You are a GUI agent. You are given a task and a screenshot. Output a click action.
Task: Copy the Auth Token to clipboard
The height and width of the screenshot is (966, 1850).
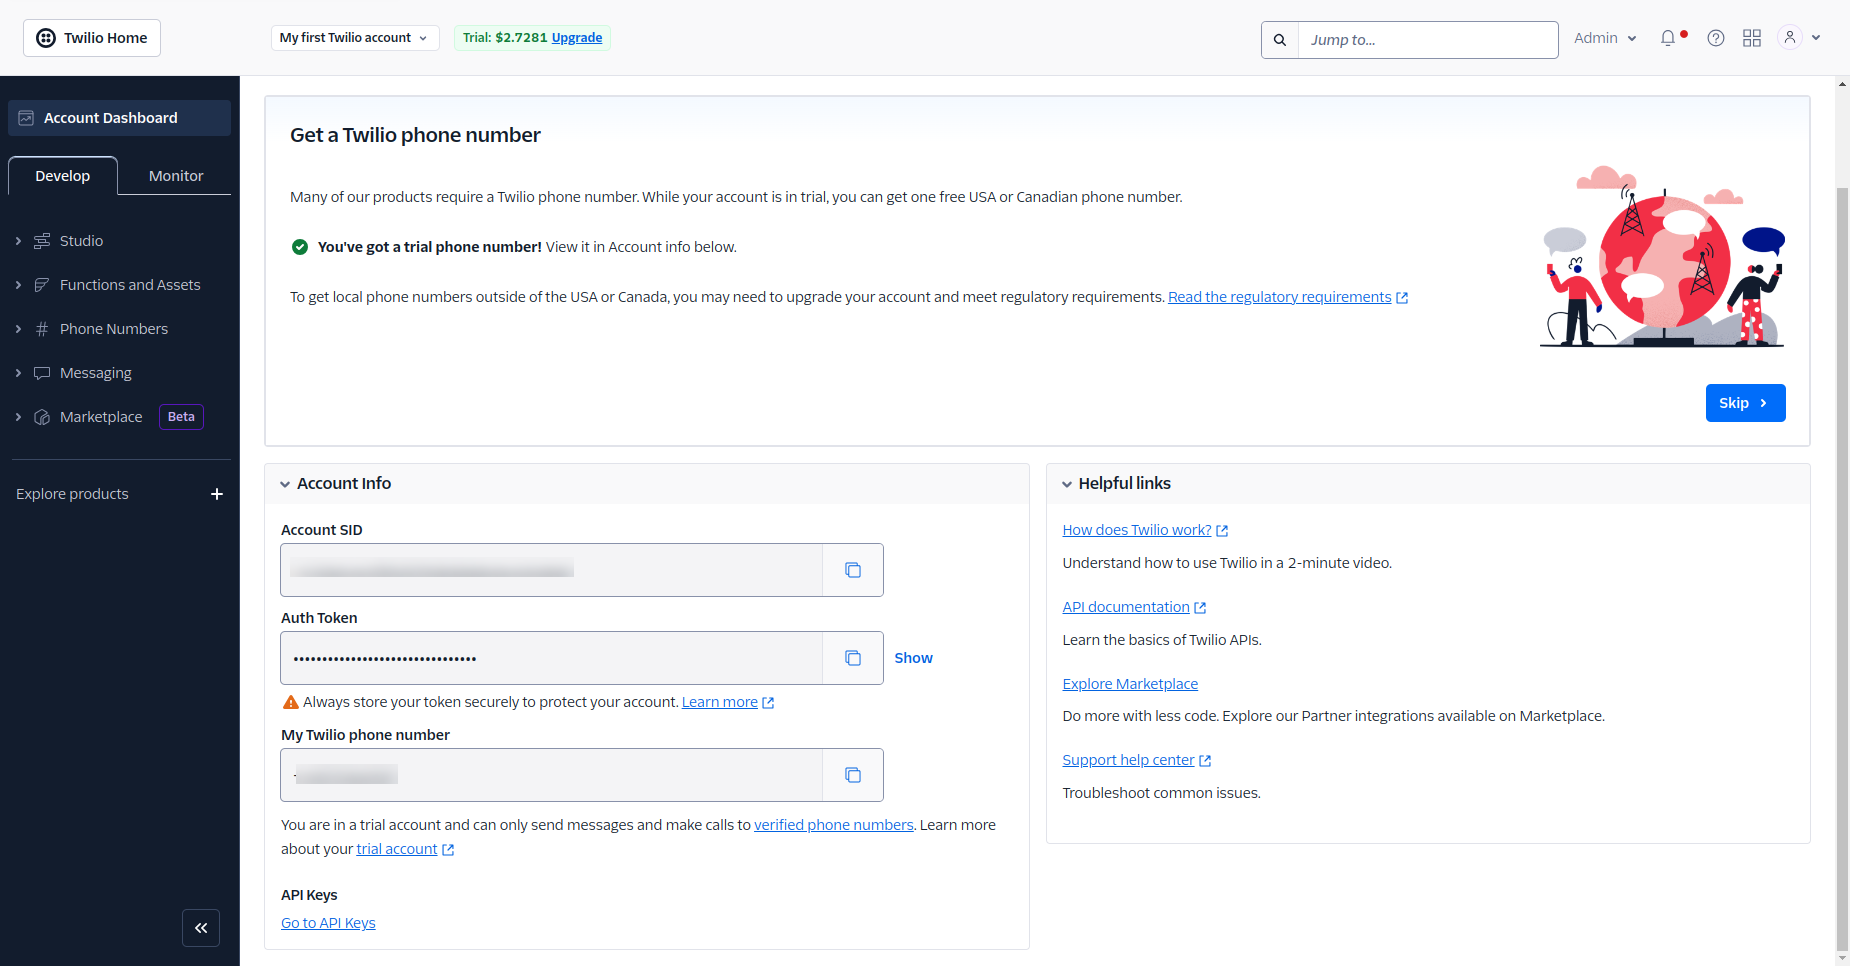point(852,658)
